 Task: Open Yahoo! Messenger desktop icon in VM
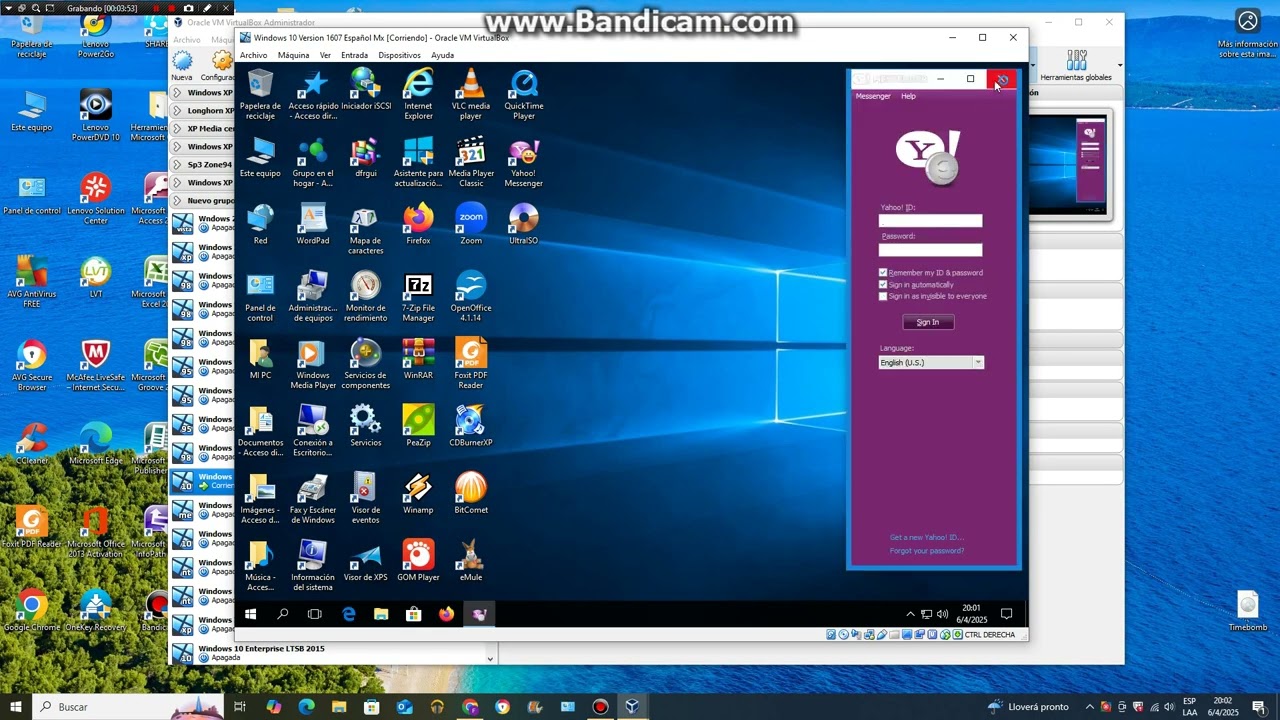(523, 162)
